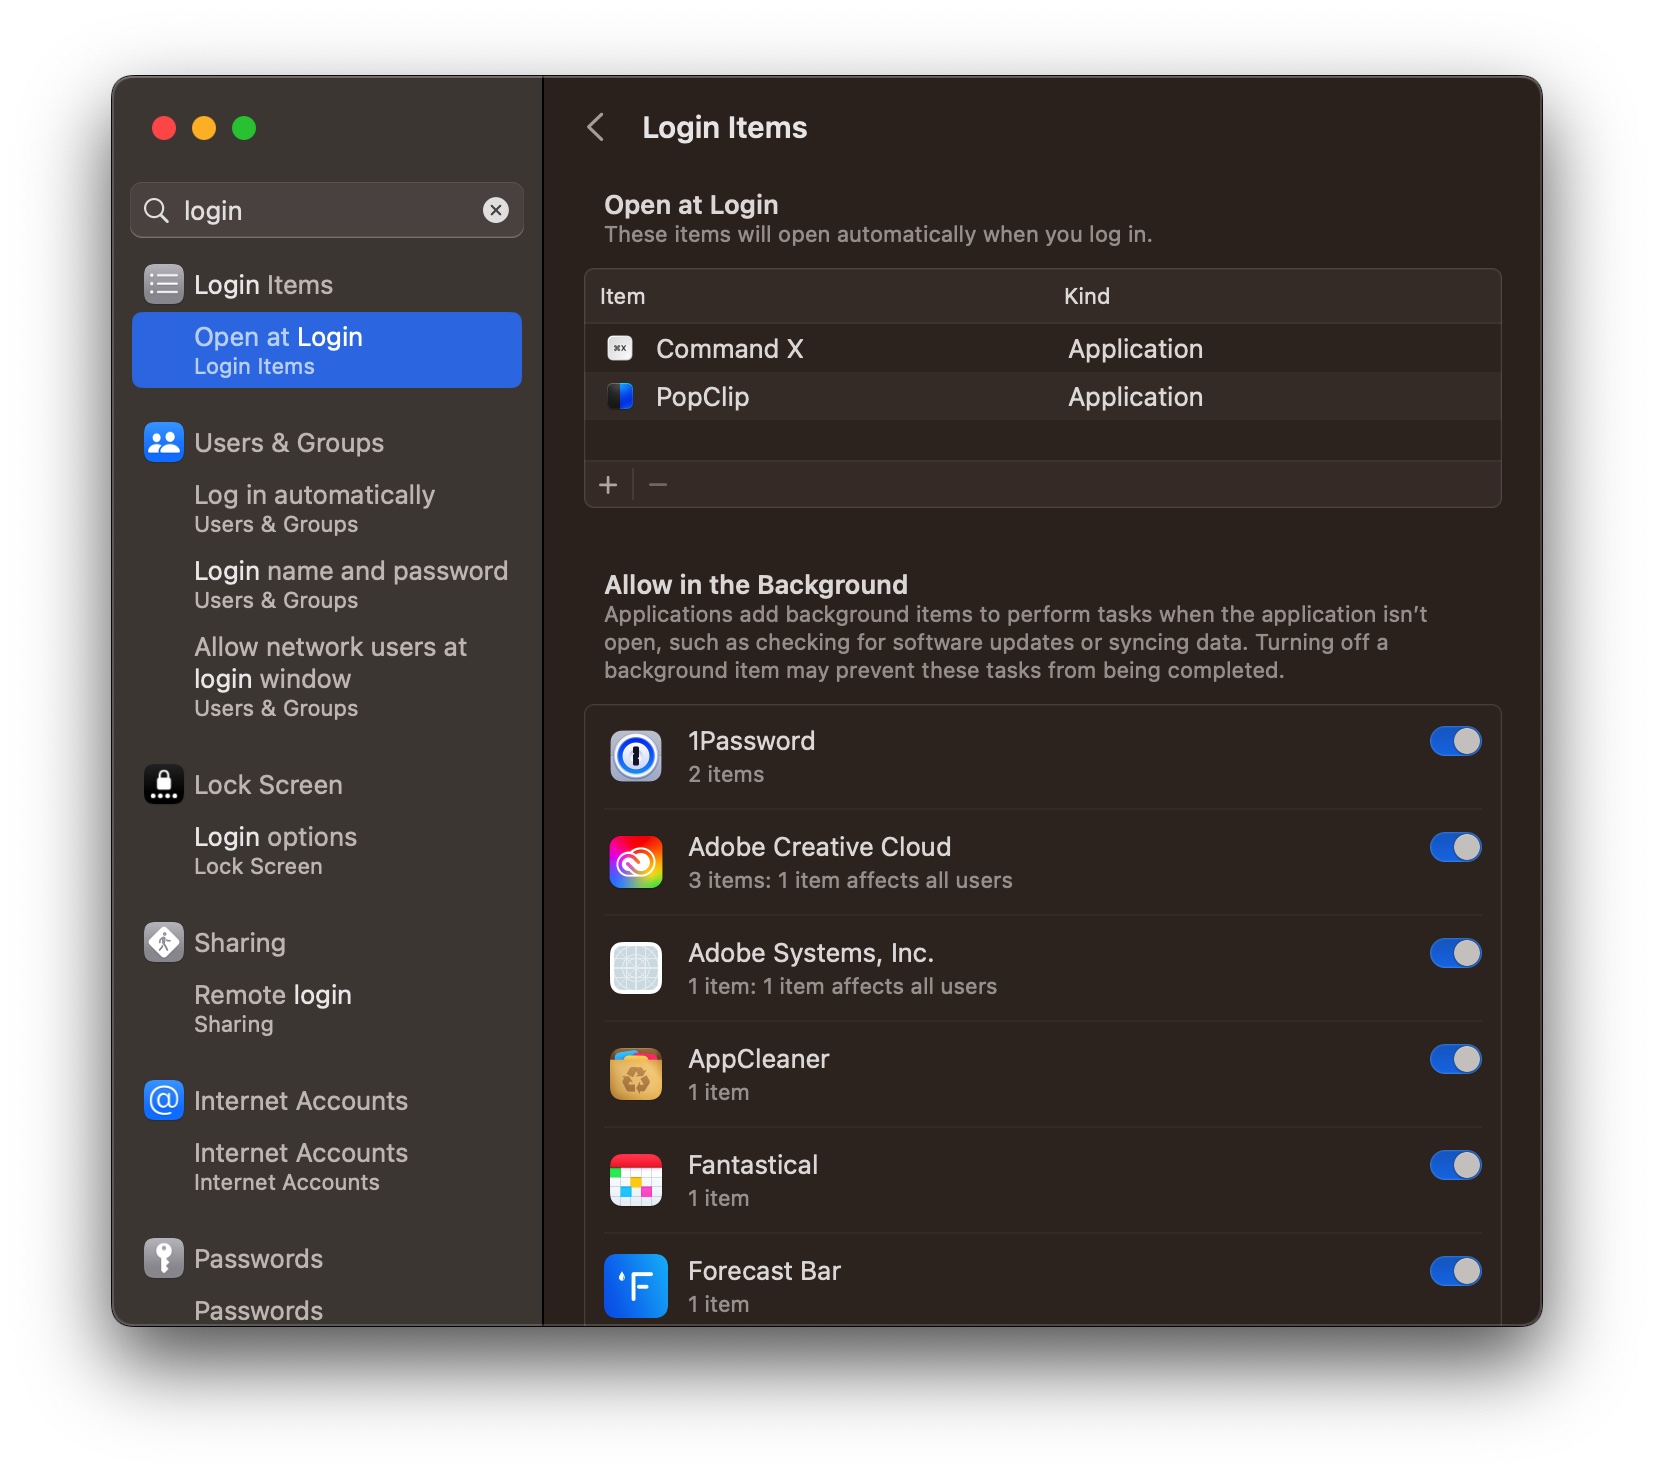The height and width of the screenshot is (1474, 1654).
Task: Disable 1Password background toggle
Action: click(x=1456, y=741)
